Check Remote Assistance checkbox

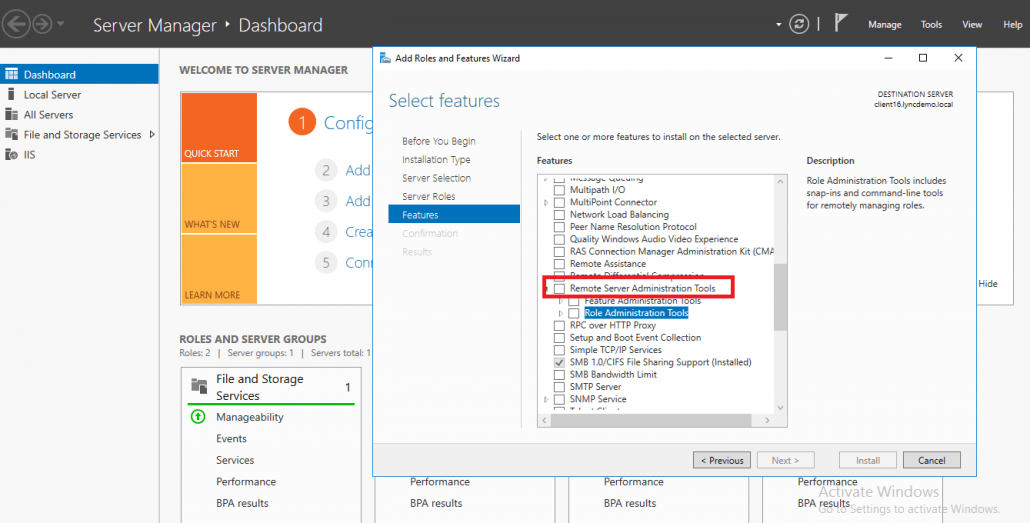tap(559, 264)
